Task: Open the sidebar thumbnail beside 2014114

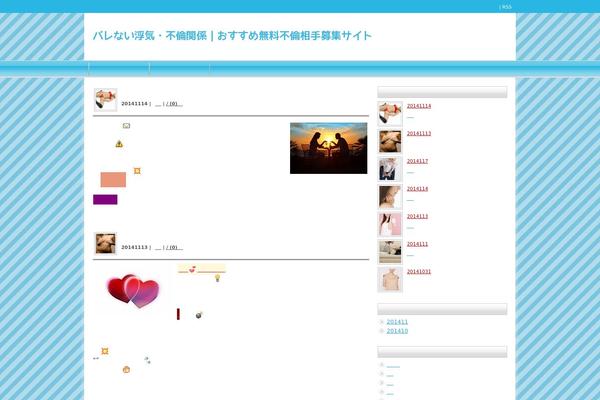Action: pyautogui.click(x=390, y=197)
